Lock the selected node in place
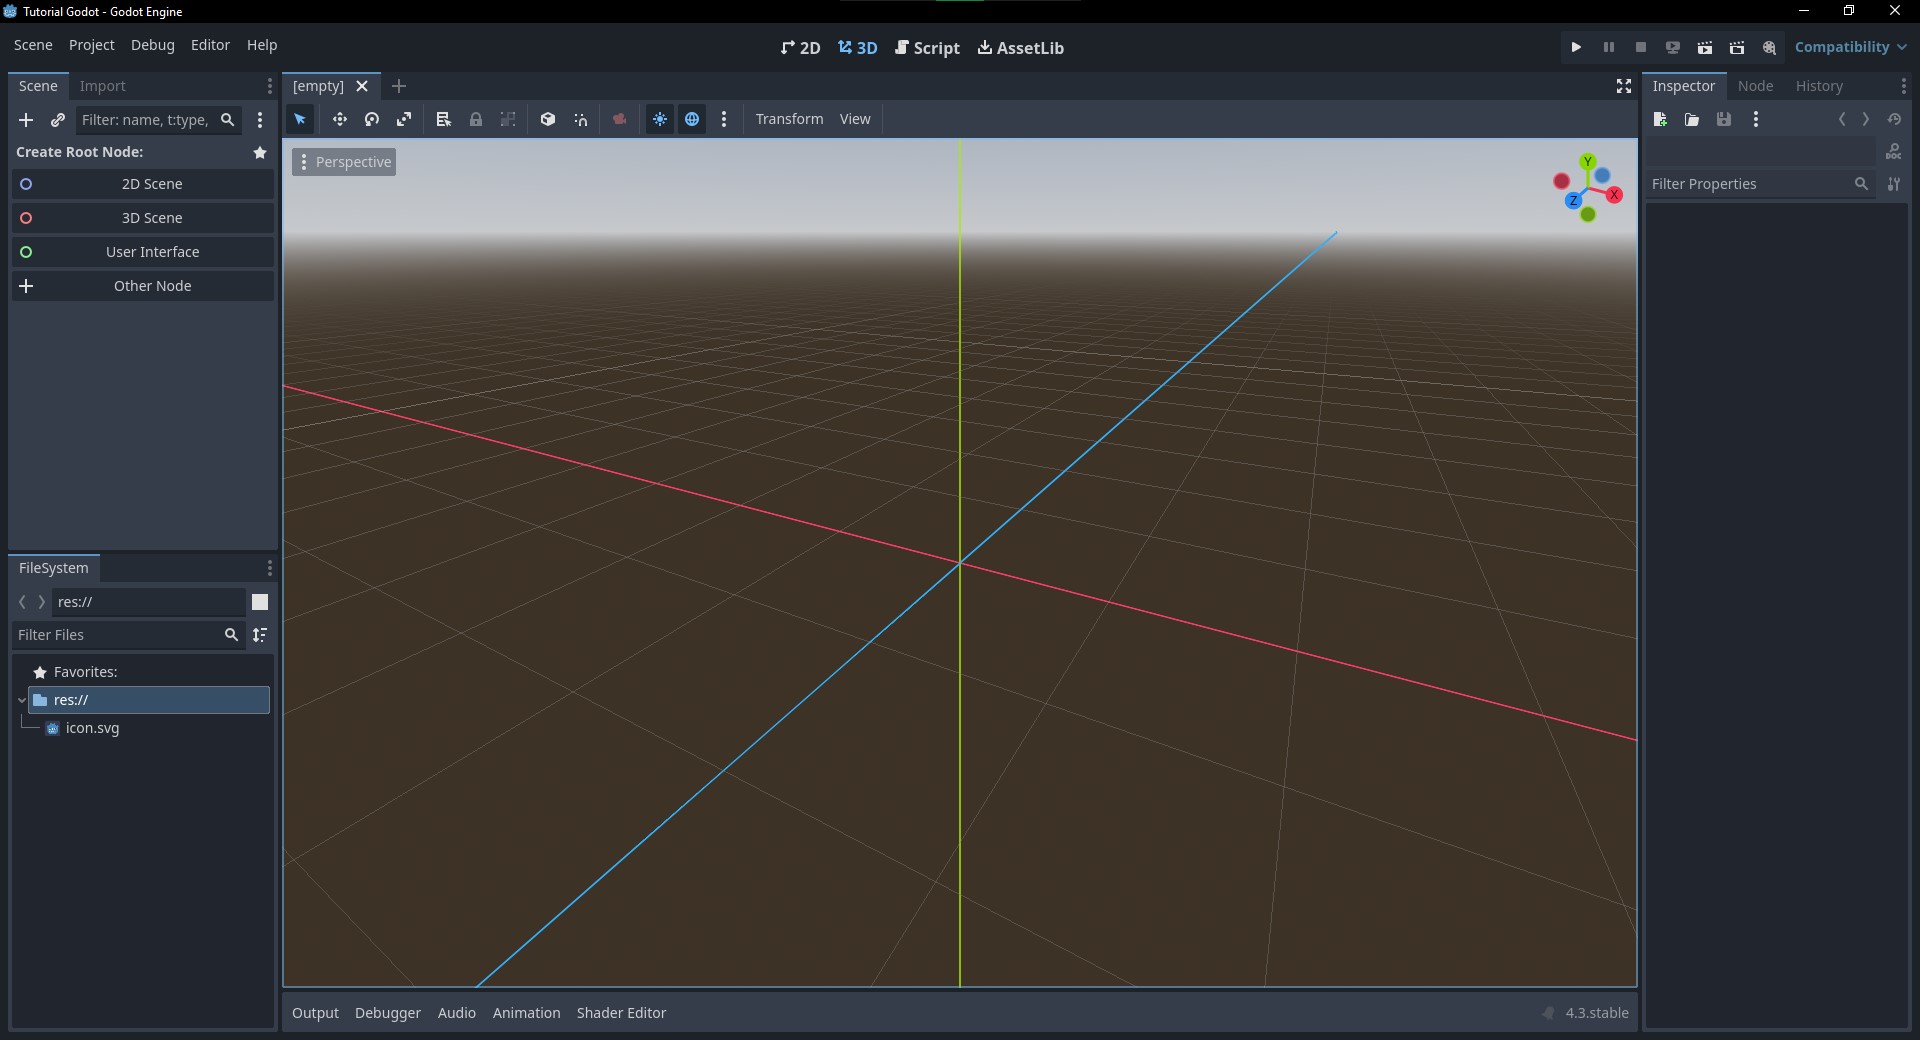Screen dimensions: 1920x1040 (477, 119)
